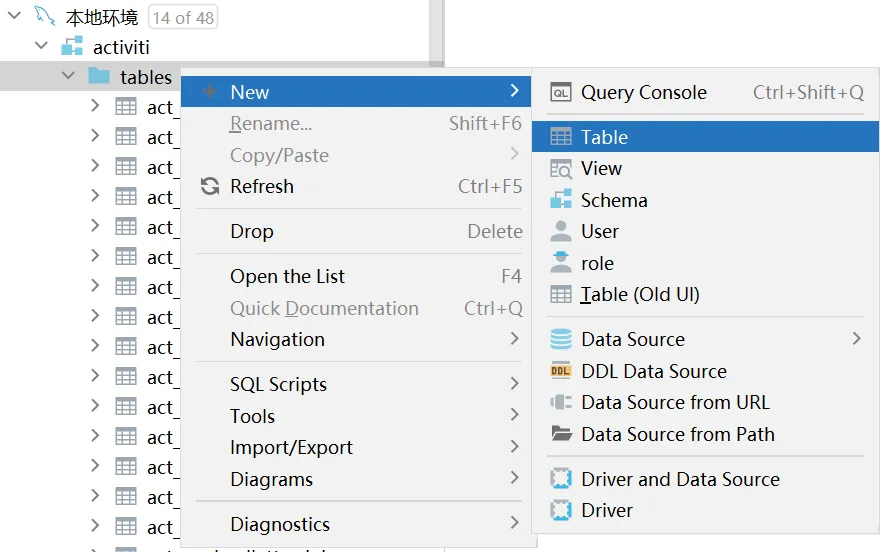
Task: Click the View icon in submenu
Action: coord(561,169)
